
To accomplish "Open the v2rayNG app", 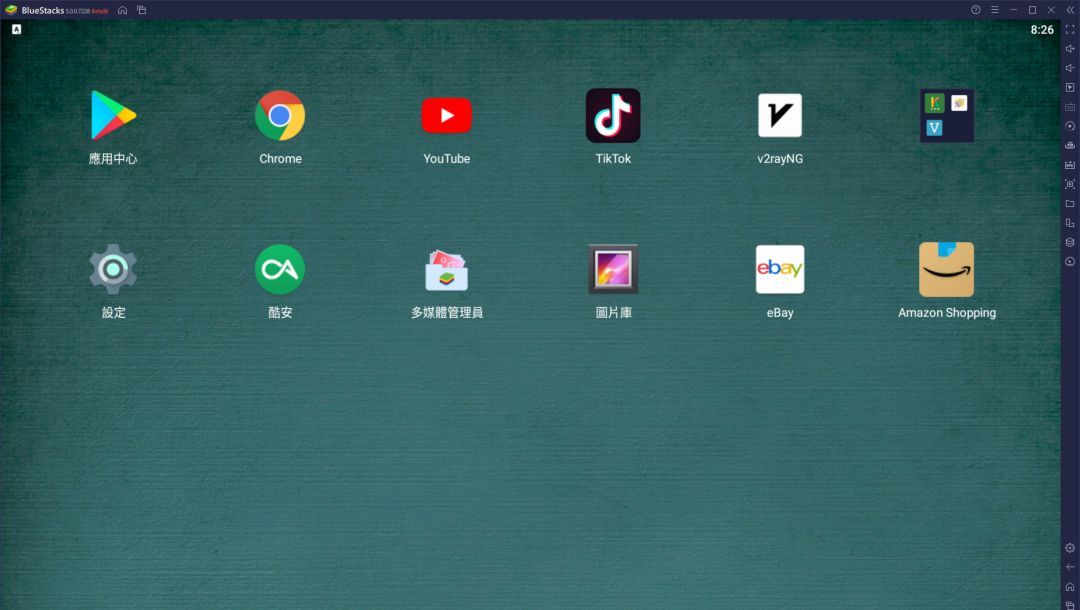I will [780, 116].
